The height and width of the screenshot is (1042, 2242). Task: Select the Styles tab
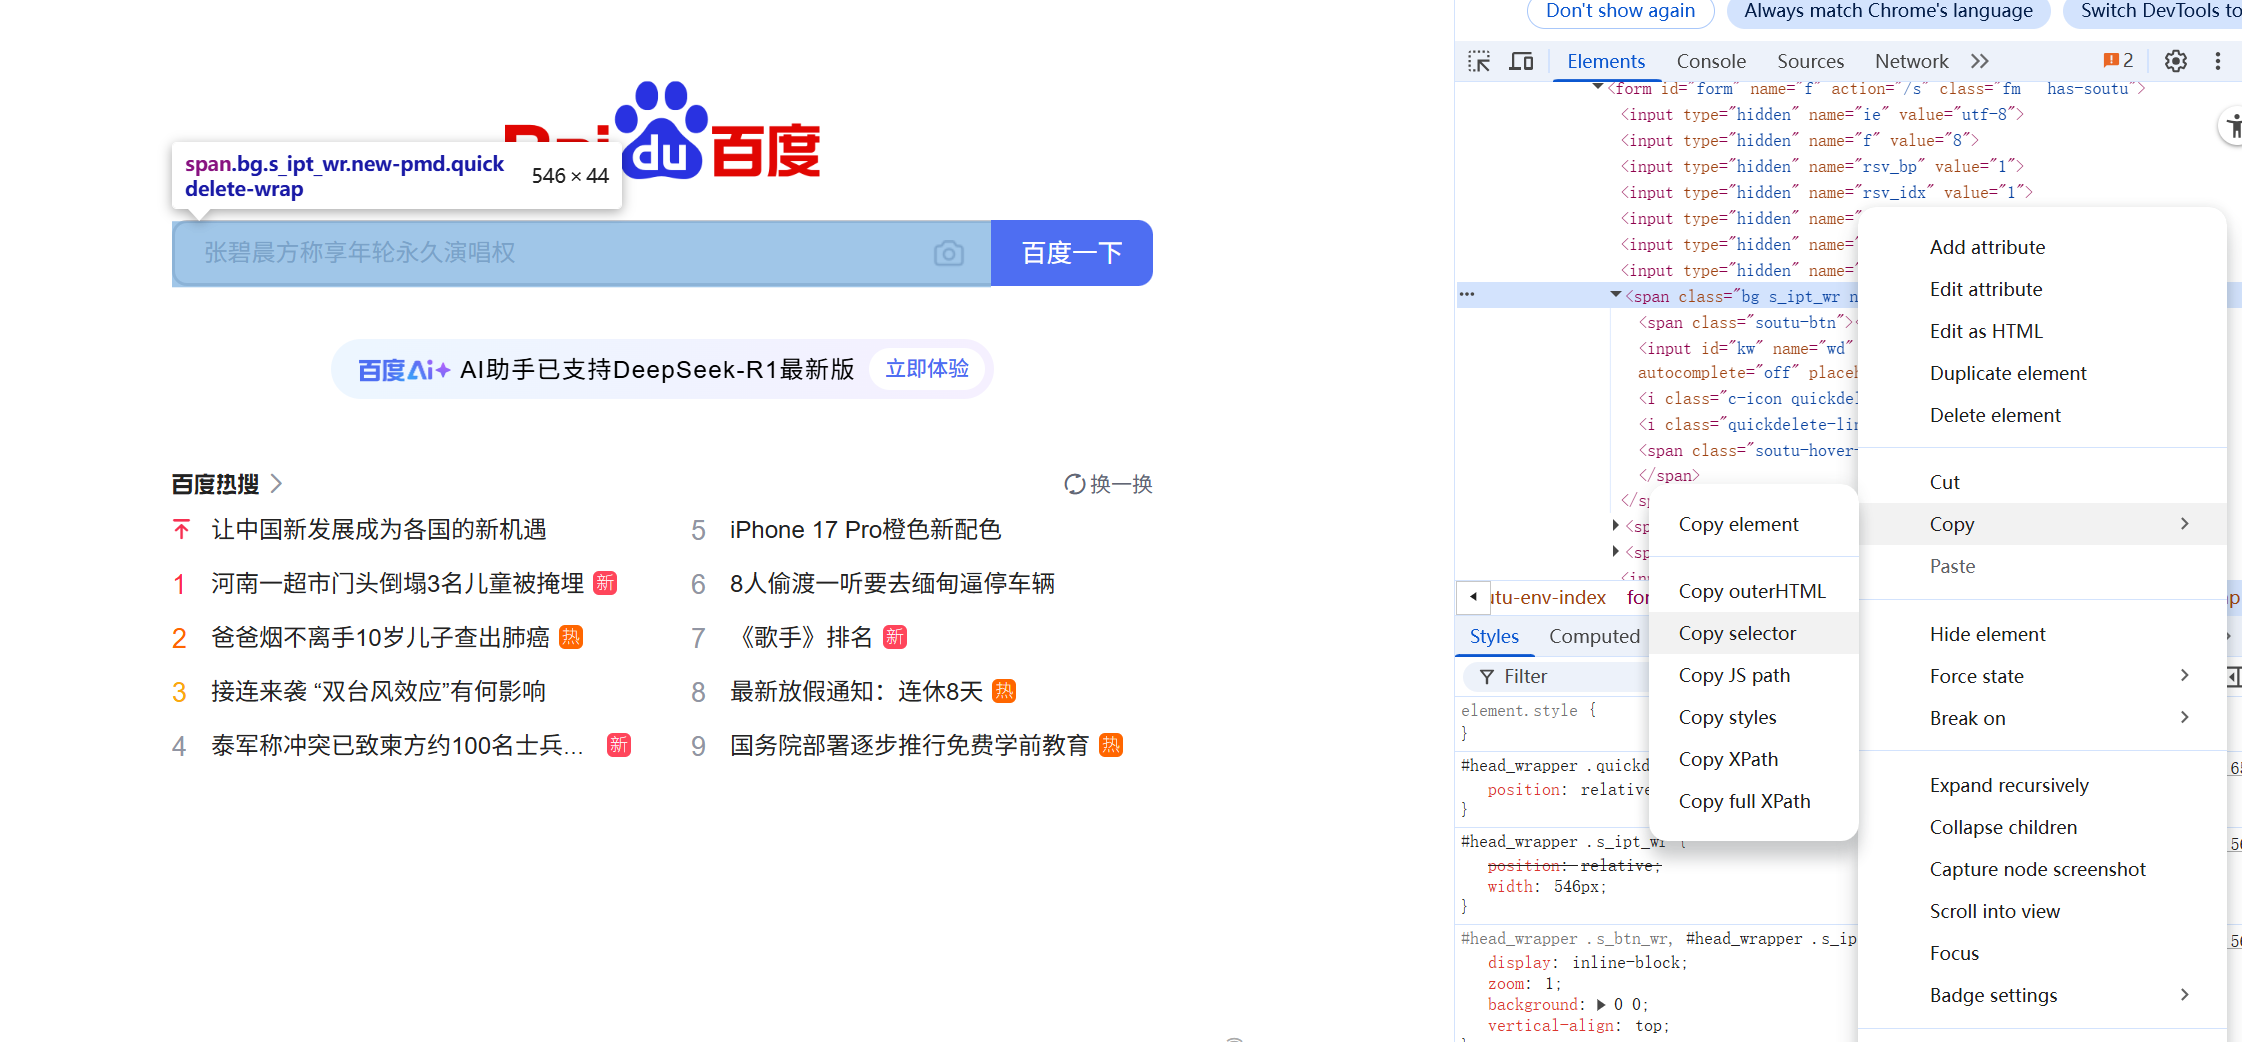click(1494, 636)
